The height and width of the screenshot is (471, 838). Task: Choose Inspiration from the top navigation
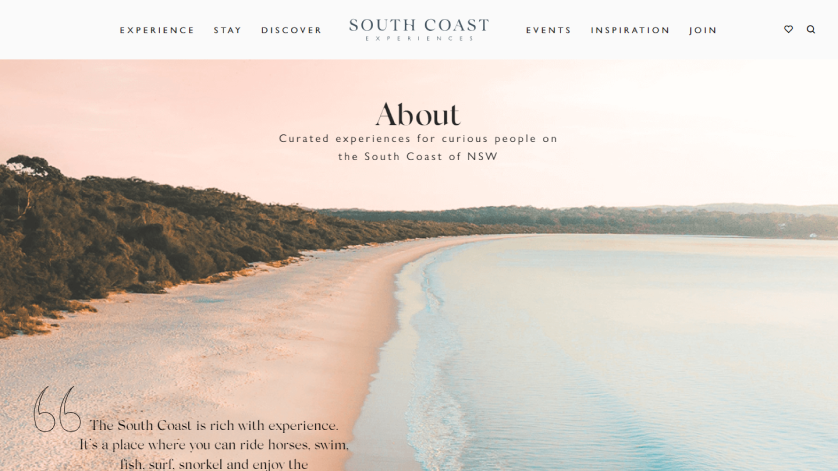(630, 30)
